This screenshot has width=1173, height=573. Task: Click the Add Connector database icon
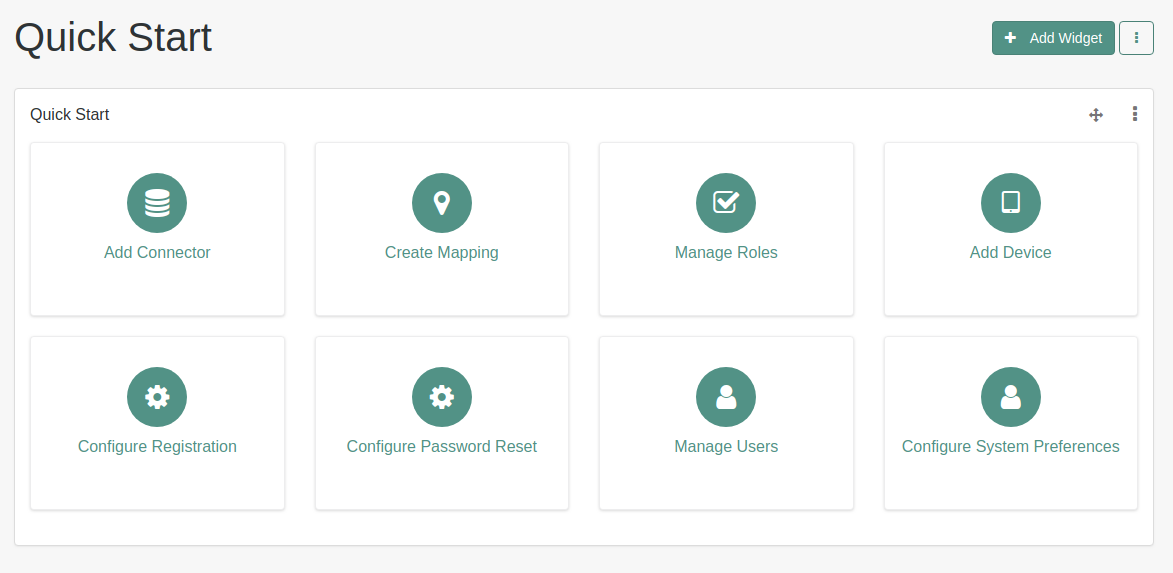[x=157, y=203]
